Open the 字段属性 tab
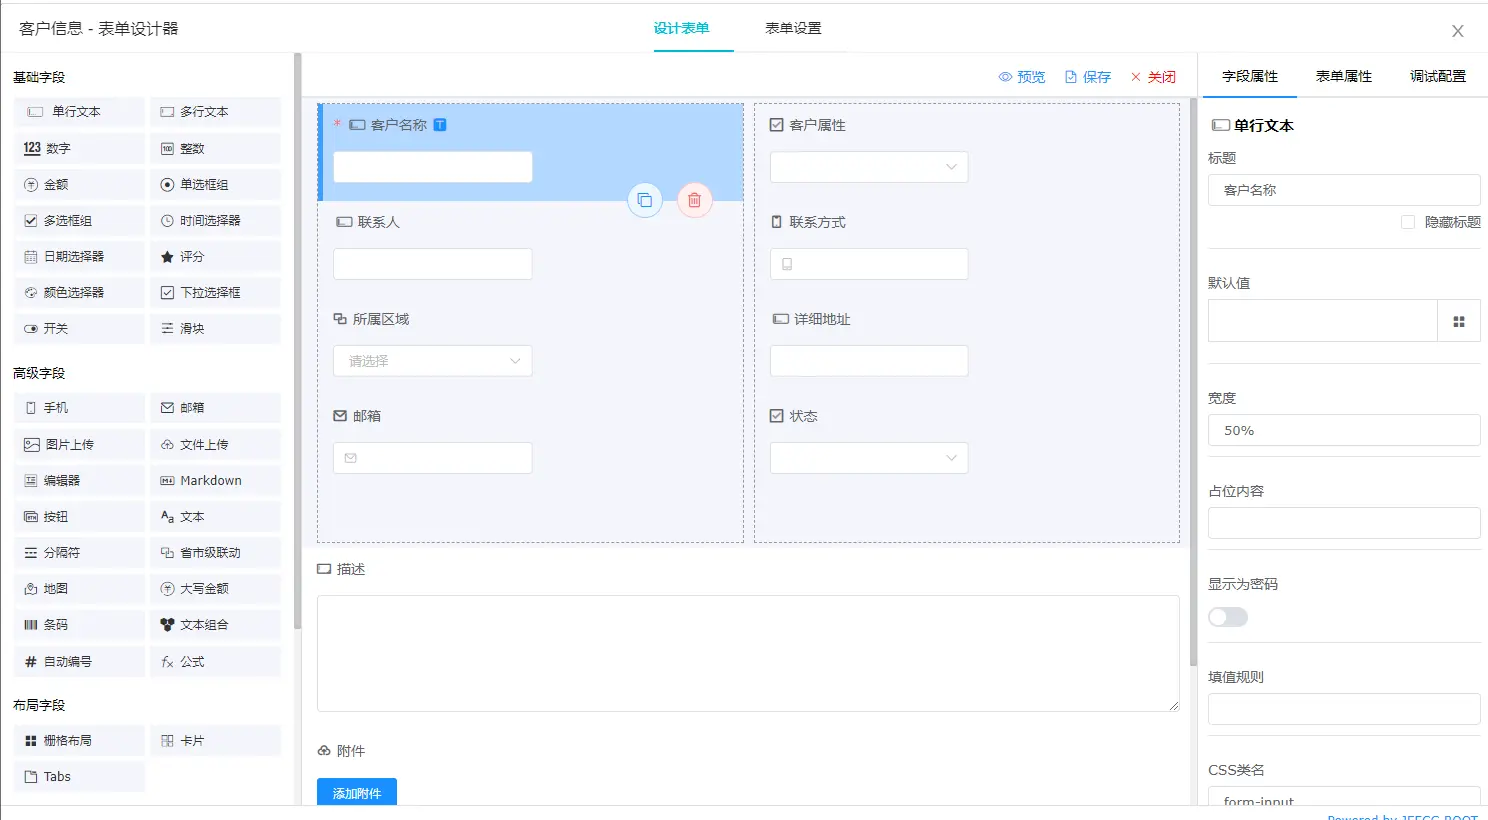Viewport: 1488px width, 820px height. [x=1250, y=76]
